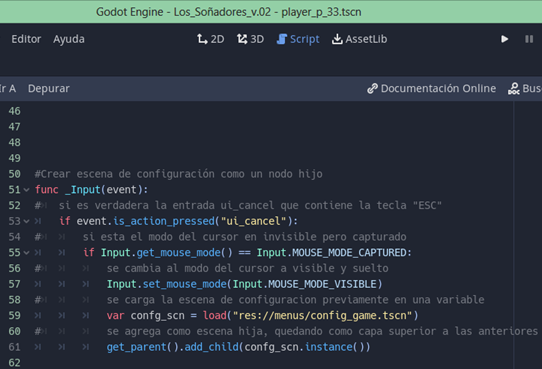
Task: Click the 3D workspace axes icon
Action: (242, 39)
